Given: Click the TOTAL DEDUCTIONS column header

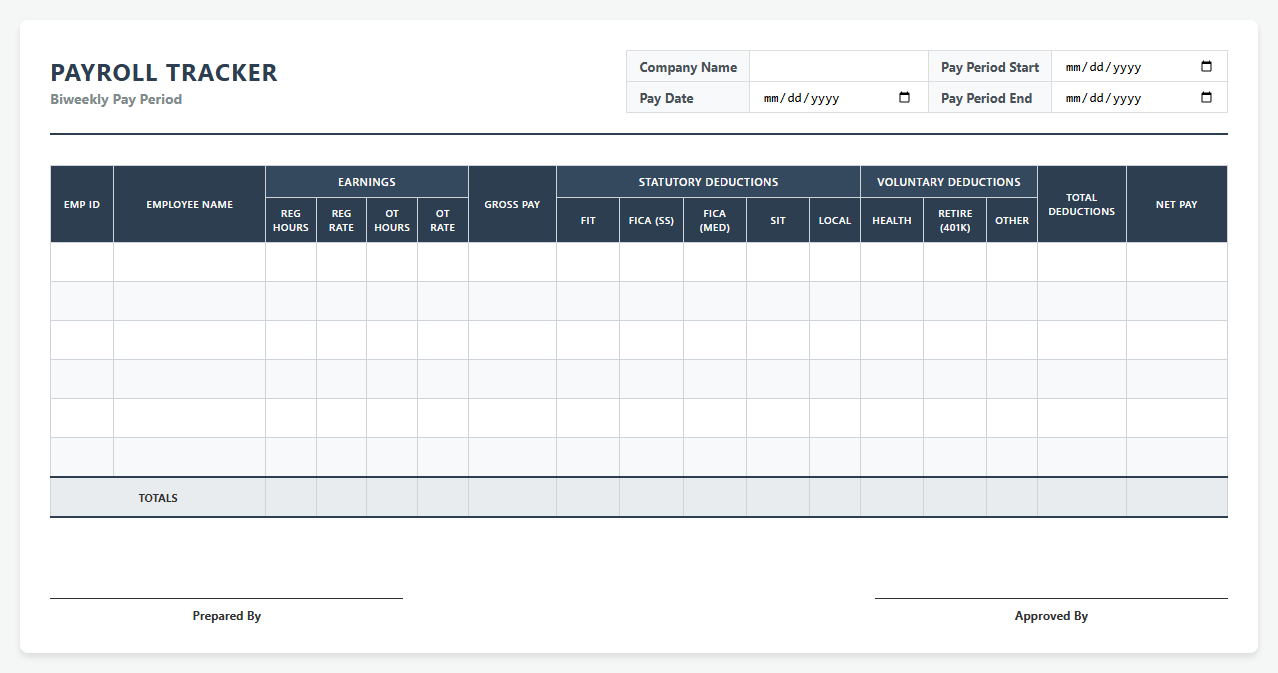Looking at the screenshot, I should point(1082,204).
